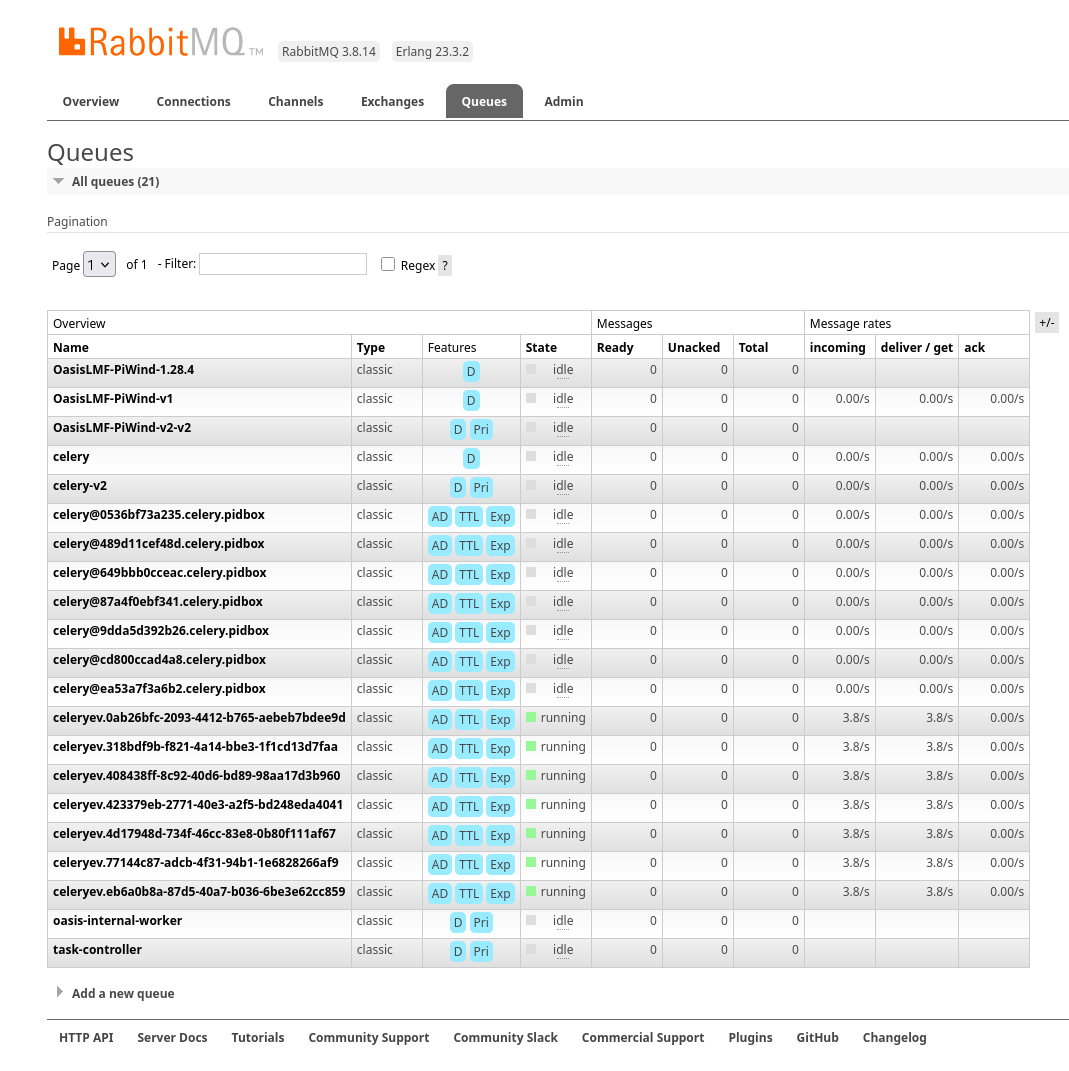This screenshot has height=1071, width=1069.
Task: Click the AD badge on celery@ea53a7f3a6b2 pidbox row
Action: click(x=439, y=690)
